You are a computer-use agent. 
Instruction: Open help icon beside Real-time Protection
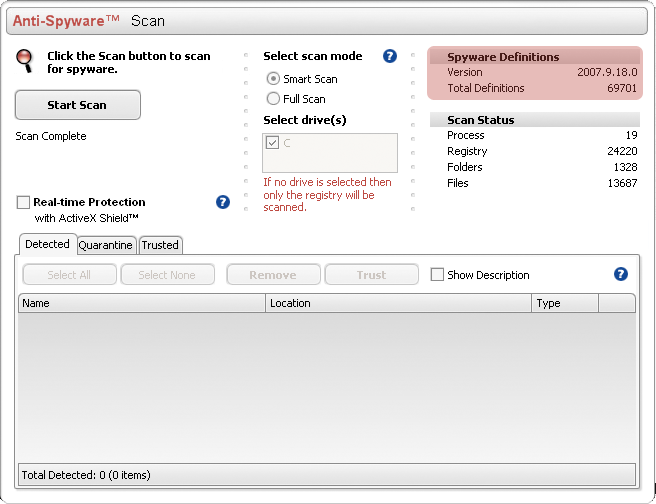click(223, 202)
